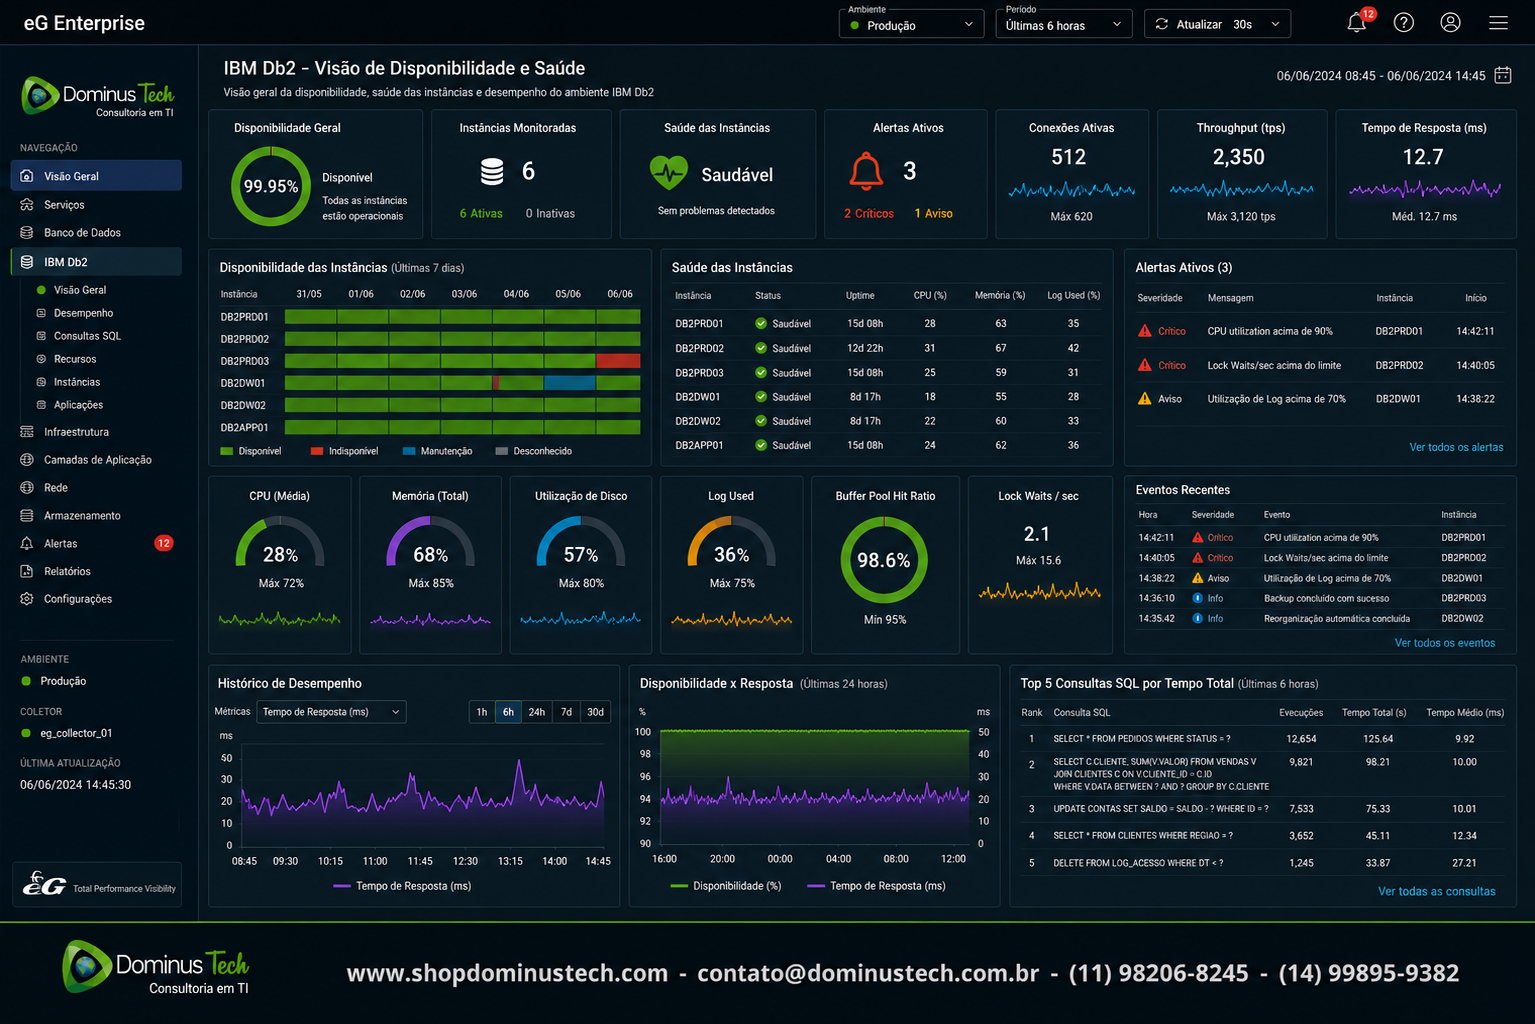Click the blue maintenance segment for DB2DW01
Screen dimensions: 1535x1024
click(570, 383)
